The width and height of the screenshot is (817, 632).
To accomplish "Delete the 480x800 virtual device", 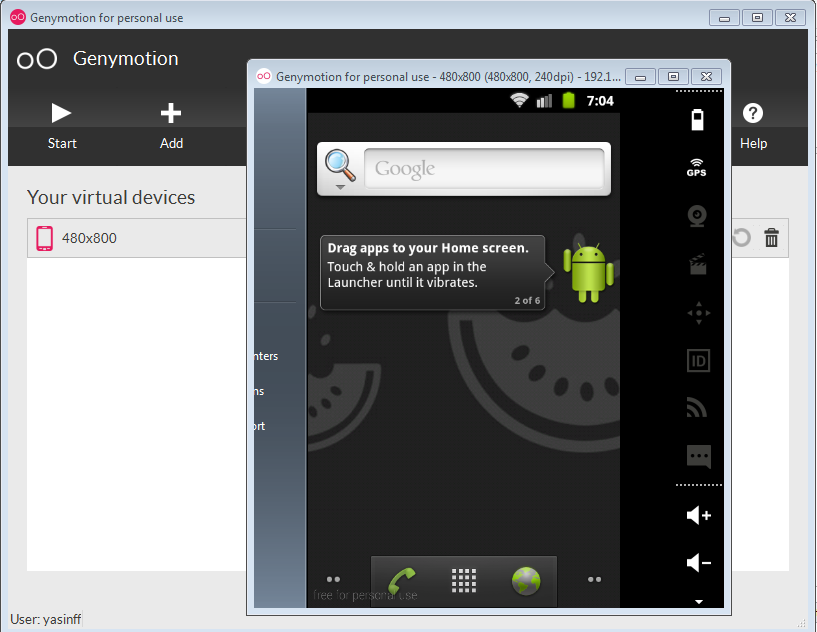I will (x=771, y=238).
